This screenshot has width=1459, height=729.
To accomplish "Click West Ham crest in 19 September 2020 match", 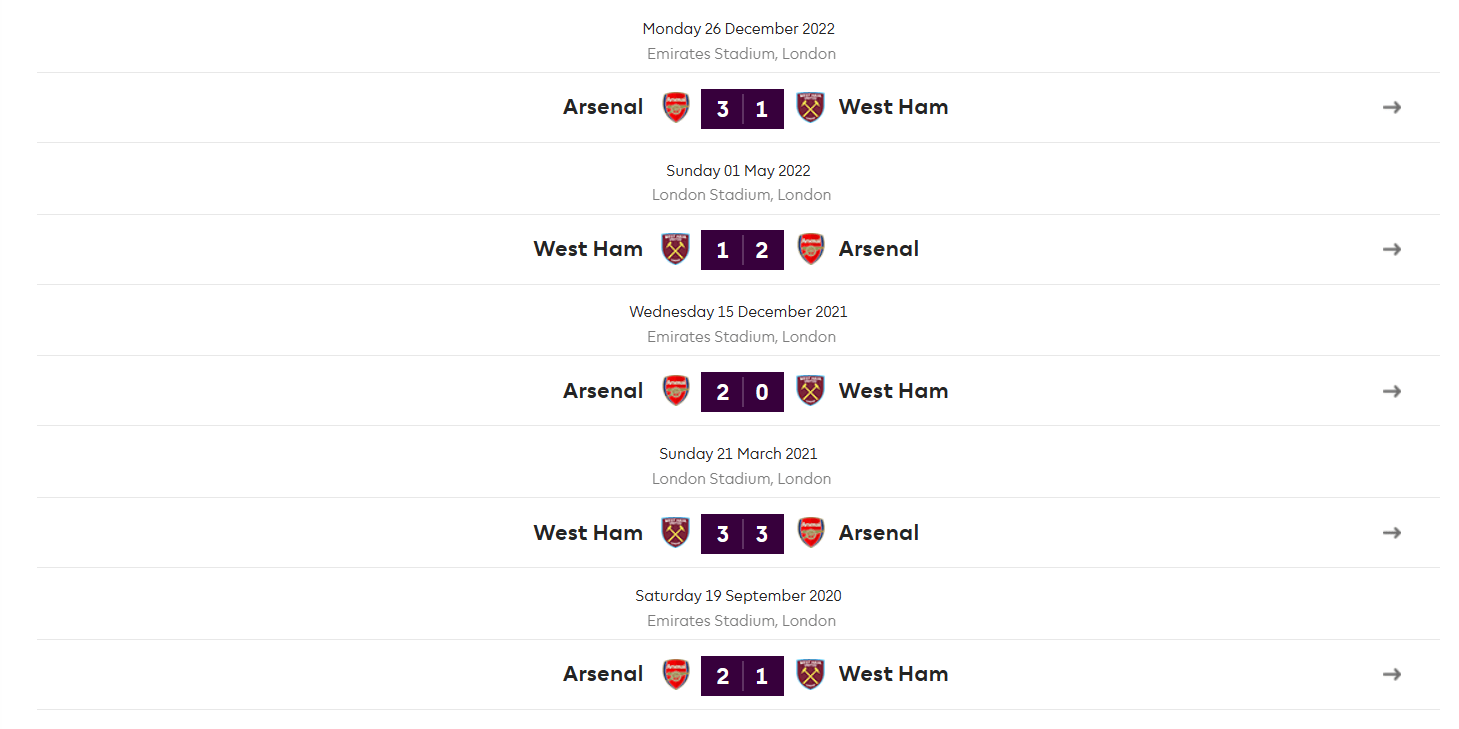I will [810, 674].
